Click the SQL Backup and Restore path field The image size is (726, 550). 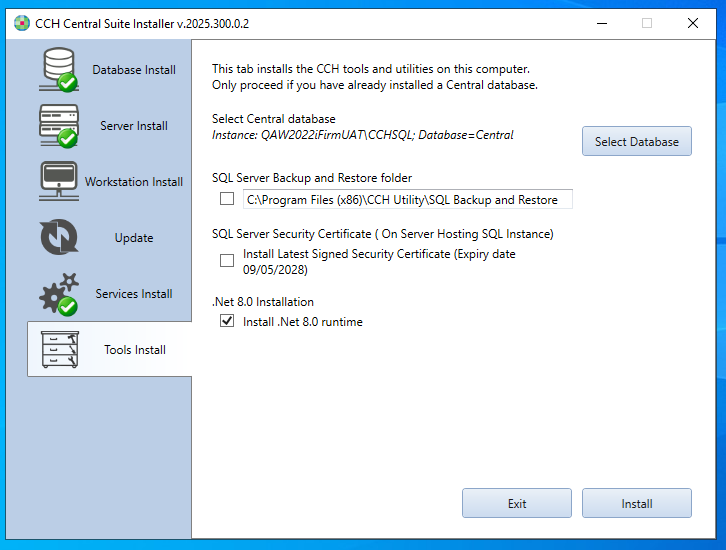click(407, 199)
